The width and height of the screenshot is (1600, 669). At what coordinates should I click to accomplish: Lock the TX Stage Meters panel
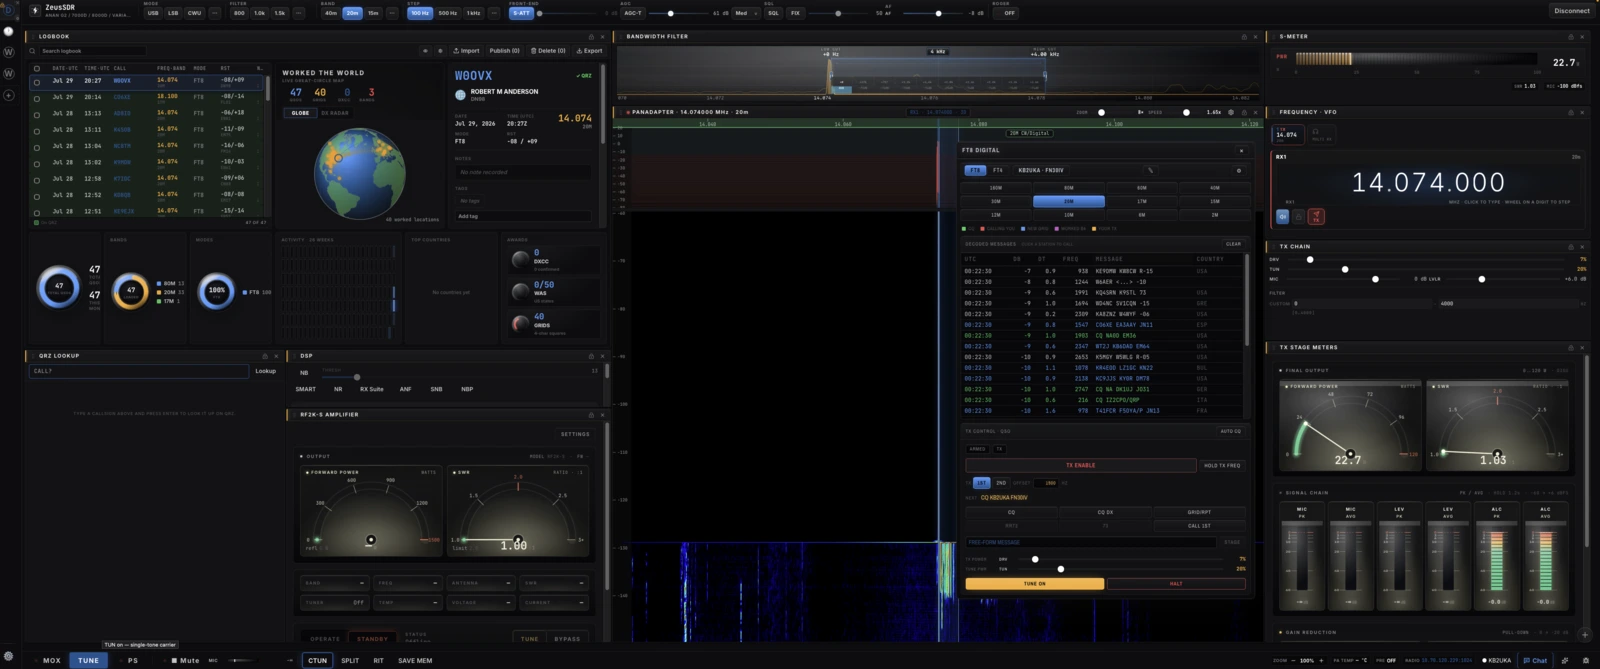click(x=1570, y=347)
